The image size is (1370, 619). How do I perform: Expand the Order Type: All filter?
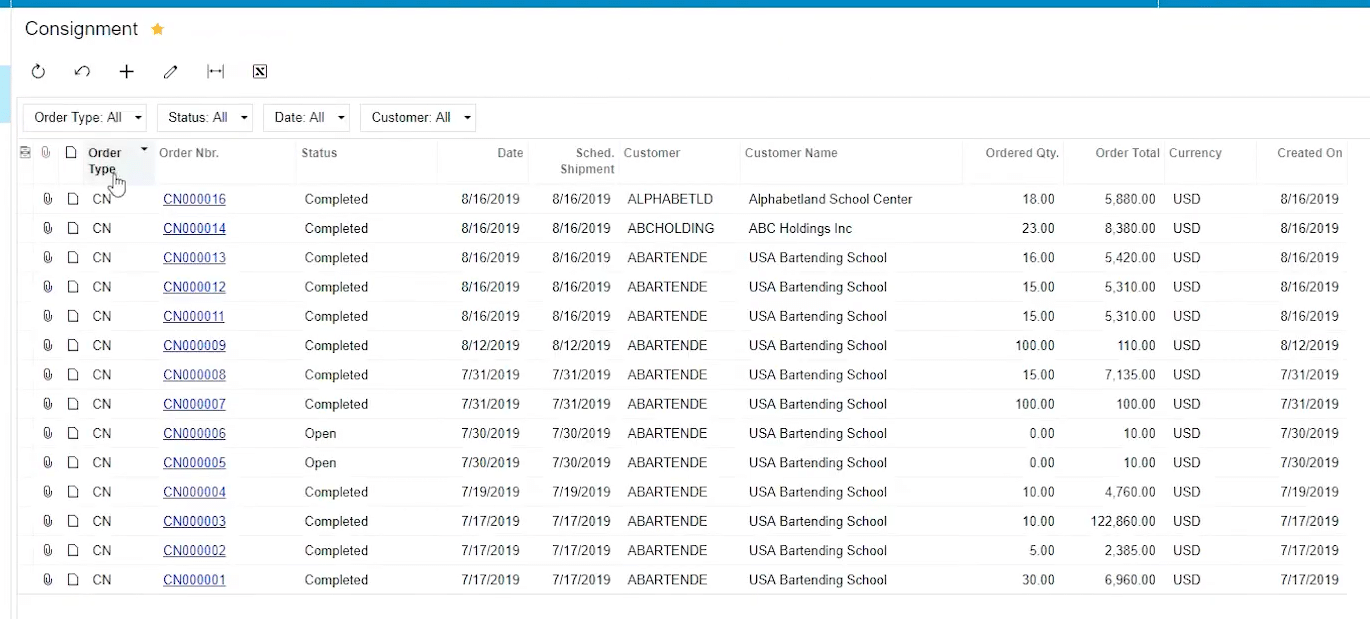[x=85, y=117]
